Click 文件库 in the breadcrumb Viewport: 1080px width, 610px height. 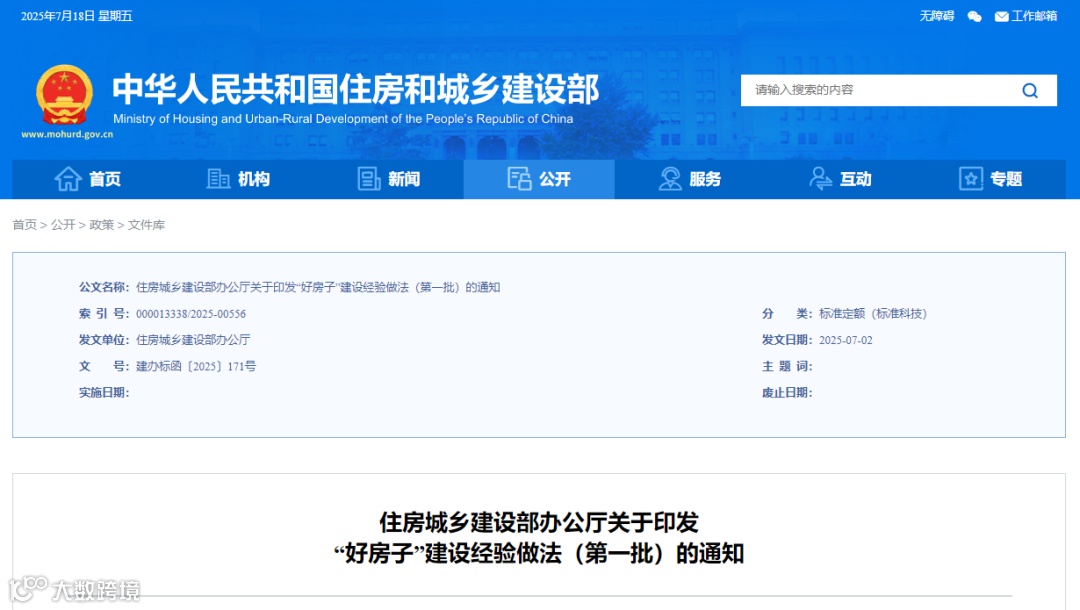point(146,225)
